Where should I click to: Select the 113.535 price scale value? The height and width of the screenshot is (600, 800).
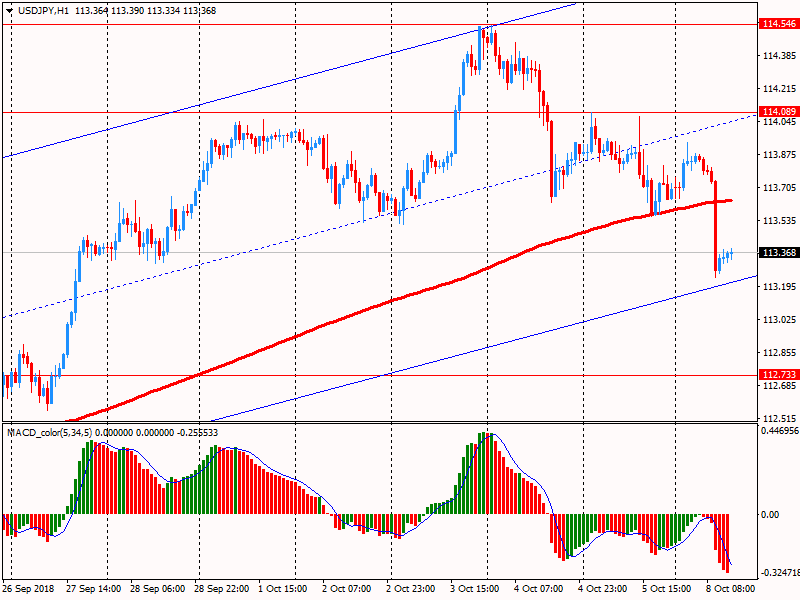tap(779, 221)
